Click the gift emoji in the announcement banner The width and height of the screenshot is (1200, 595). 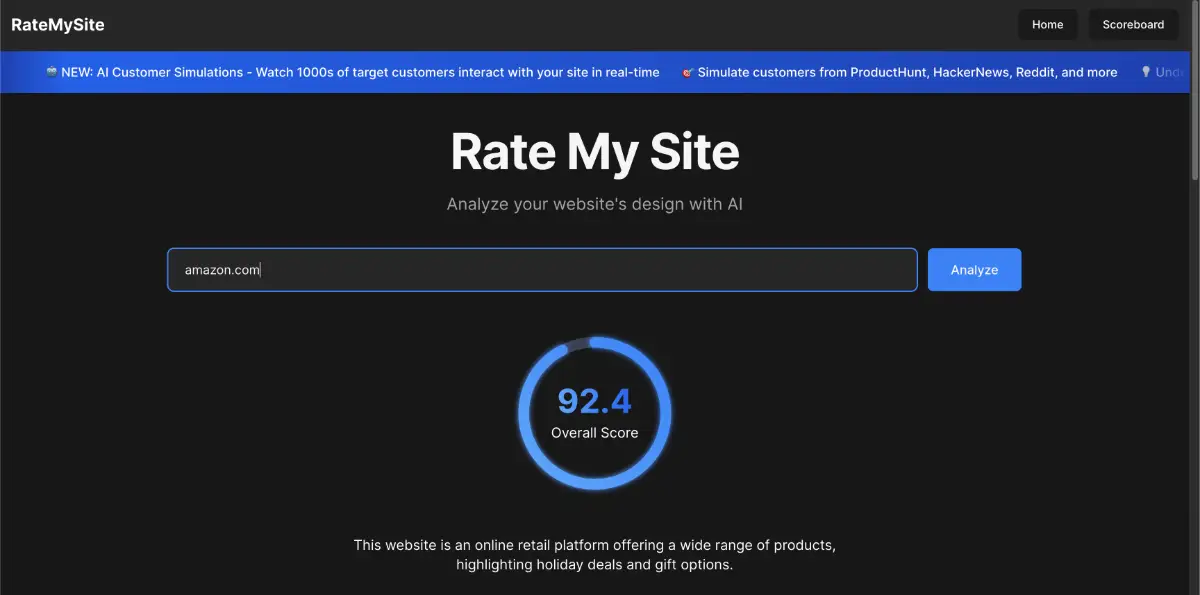[50, 72]
